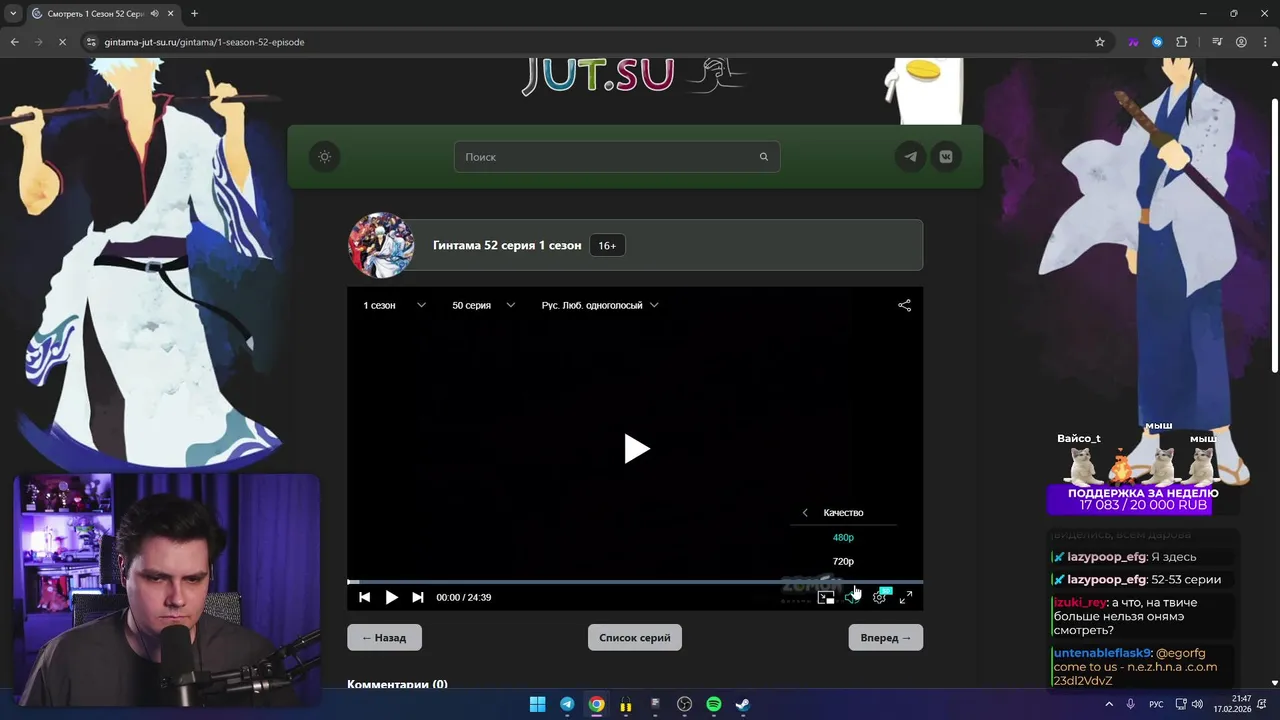Open the '50 серия' episode dropdown
This screenshot has height=720, width=1280.
(x=483, y=305)
